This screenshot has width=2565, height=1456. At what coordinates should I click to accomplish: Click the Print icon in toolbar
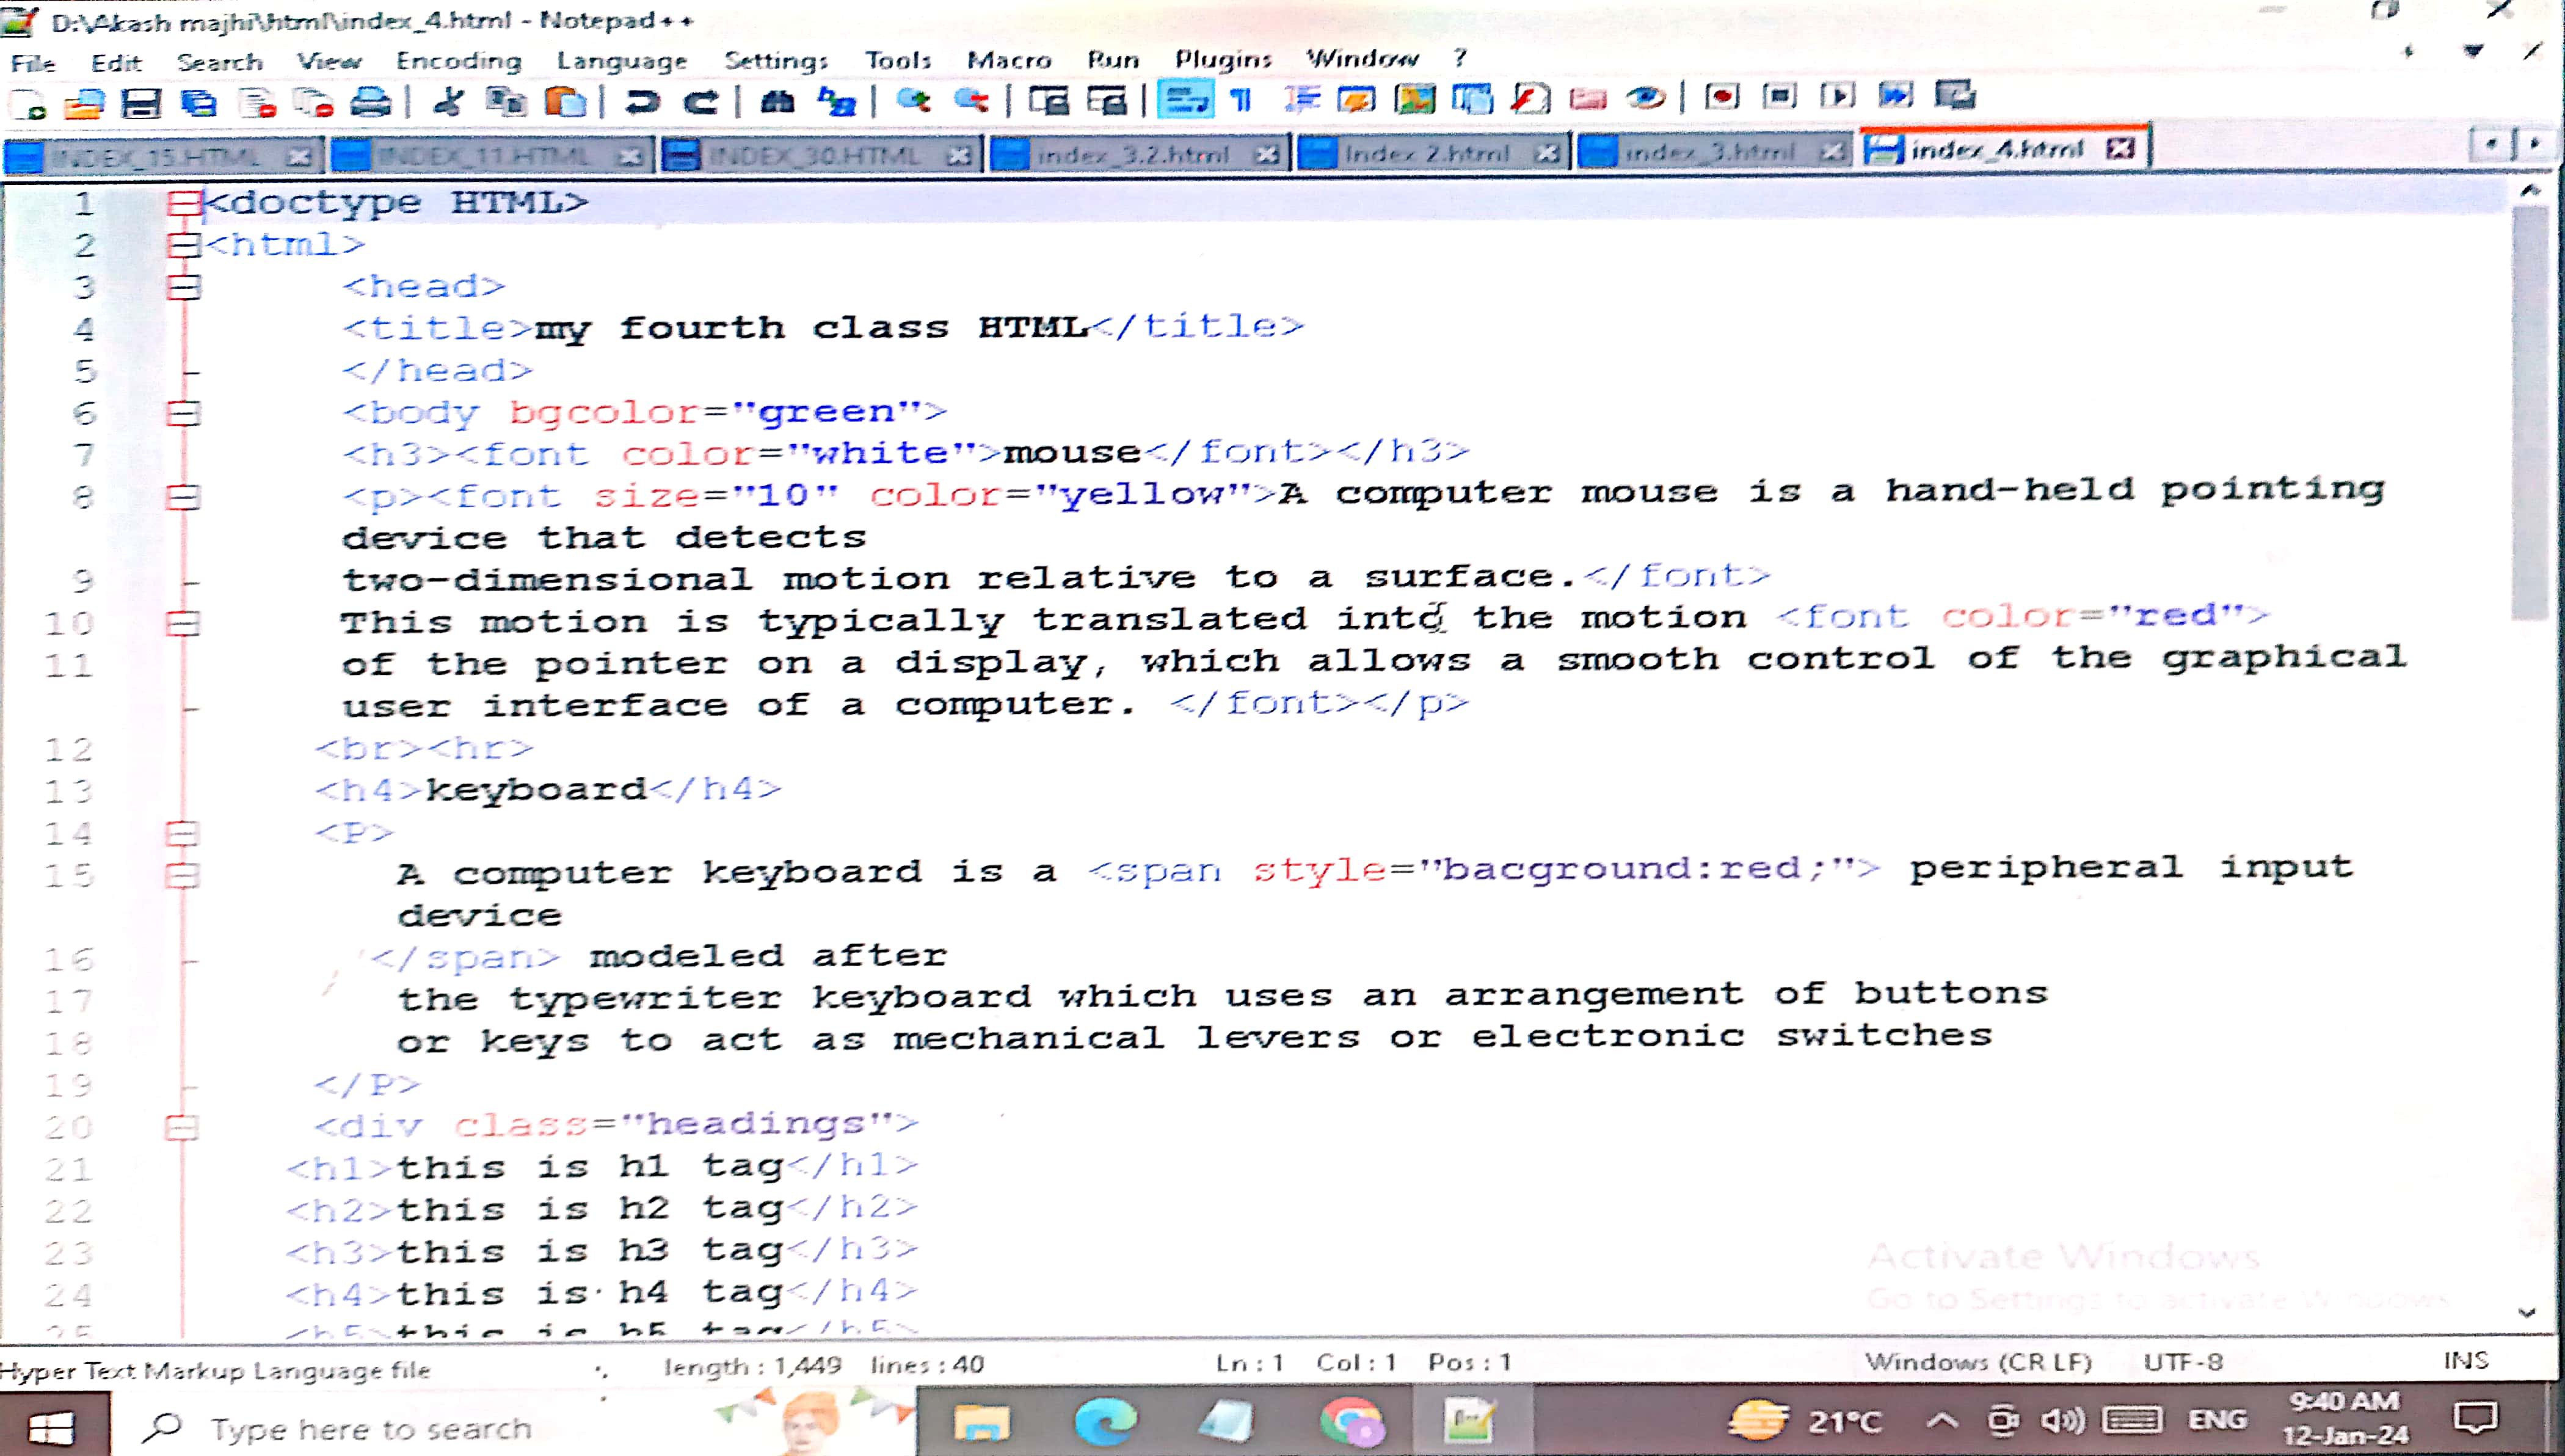370,101
